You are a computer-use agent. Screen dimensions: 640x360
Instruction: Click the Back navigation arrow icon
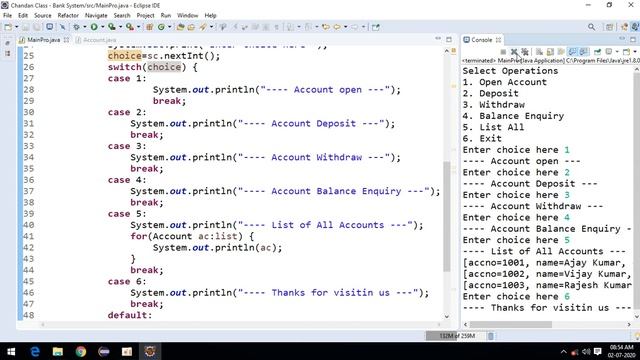(x=337, y=27)
